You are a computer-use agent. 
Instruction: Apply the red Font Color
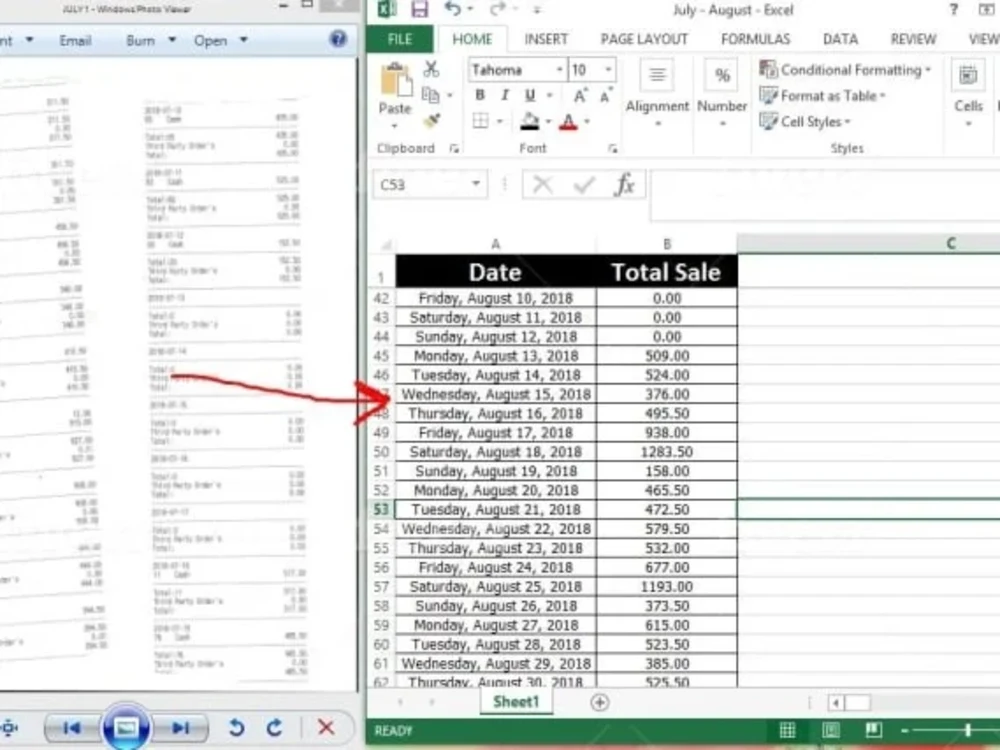pos(568,121)
